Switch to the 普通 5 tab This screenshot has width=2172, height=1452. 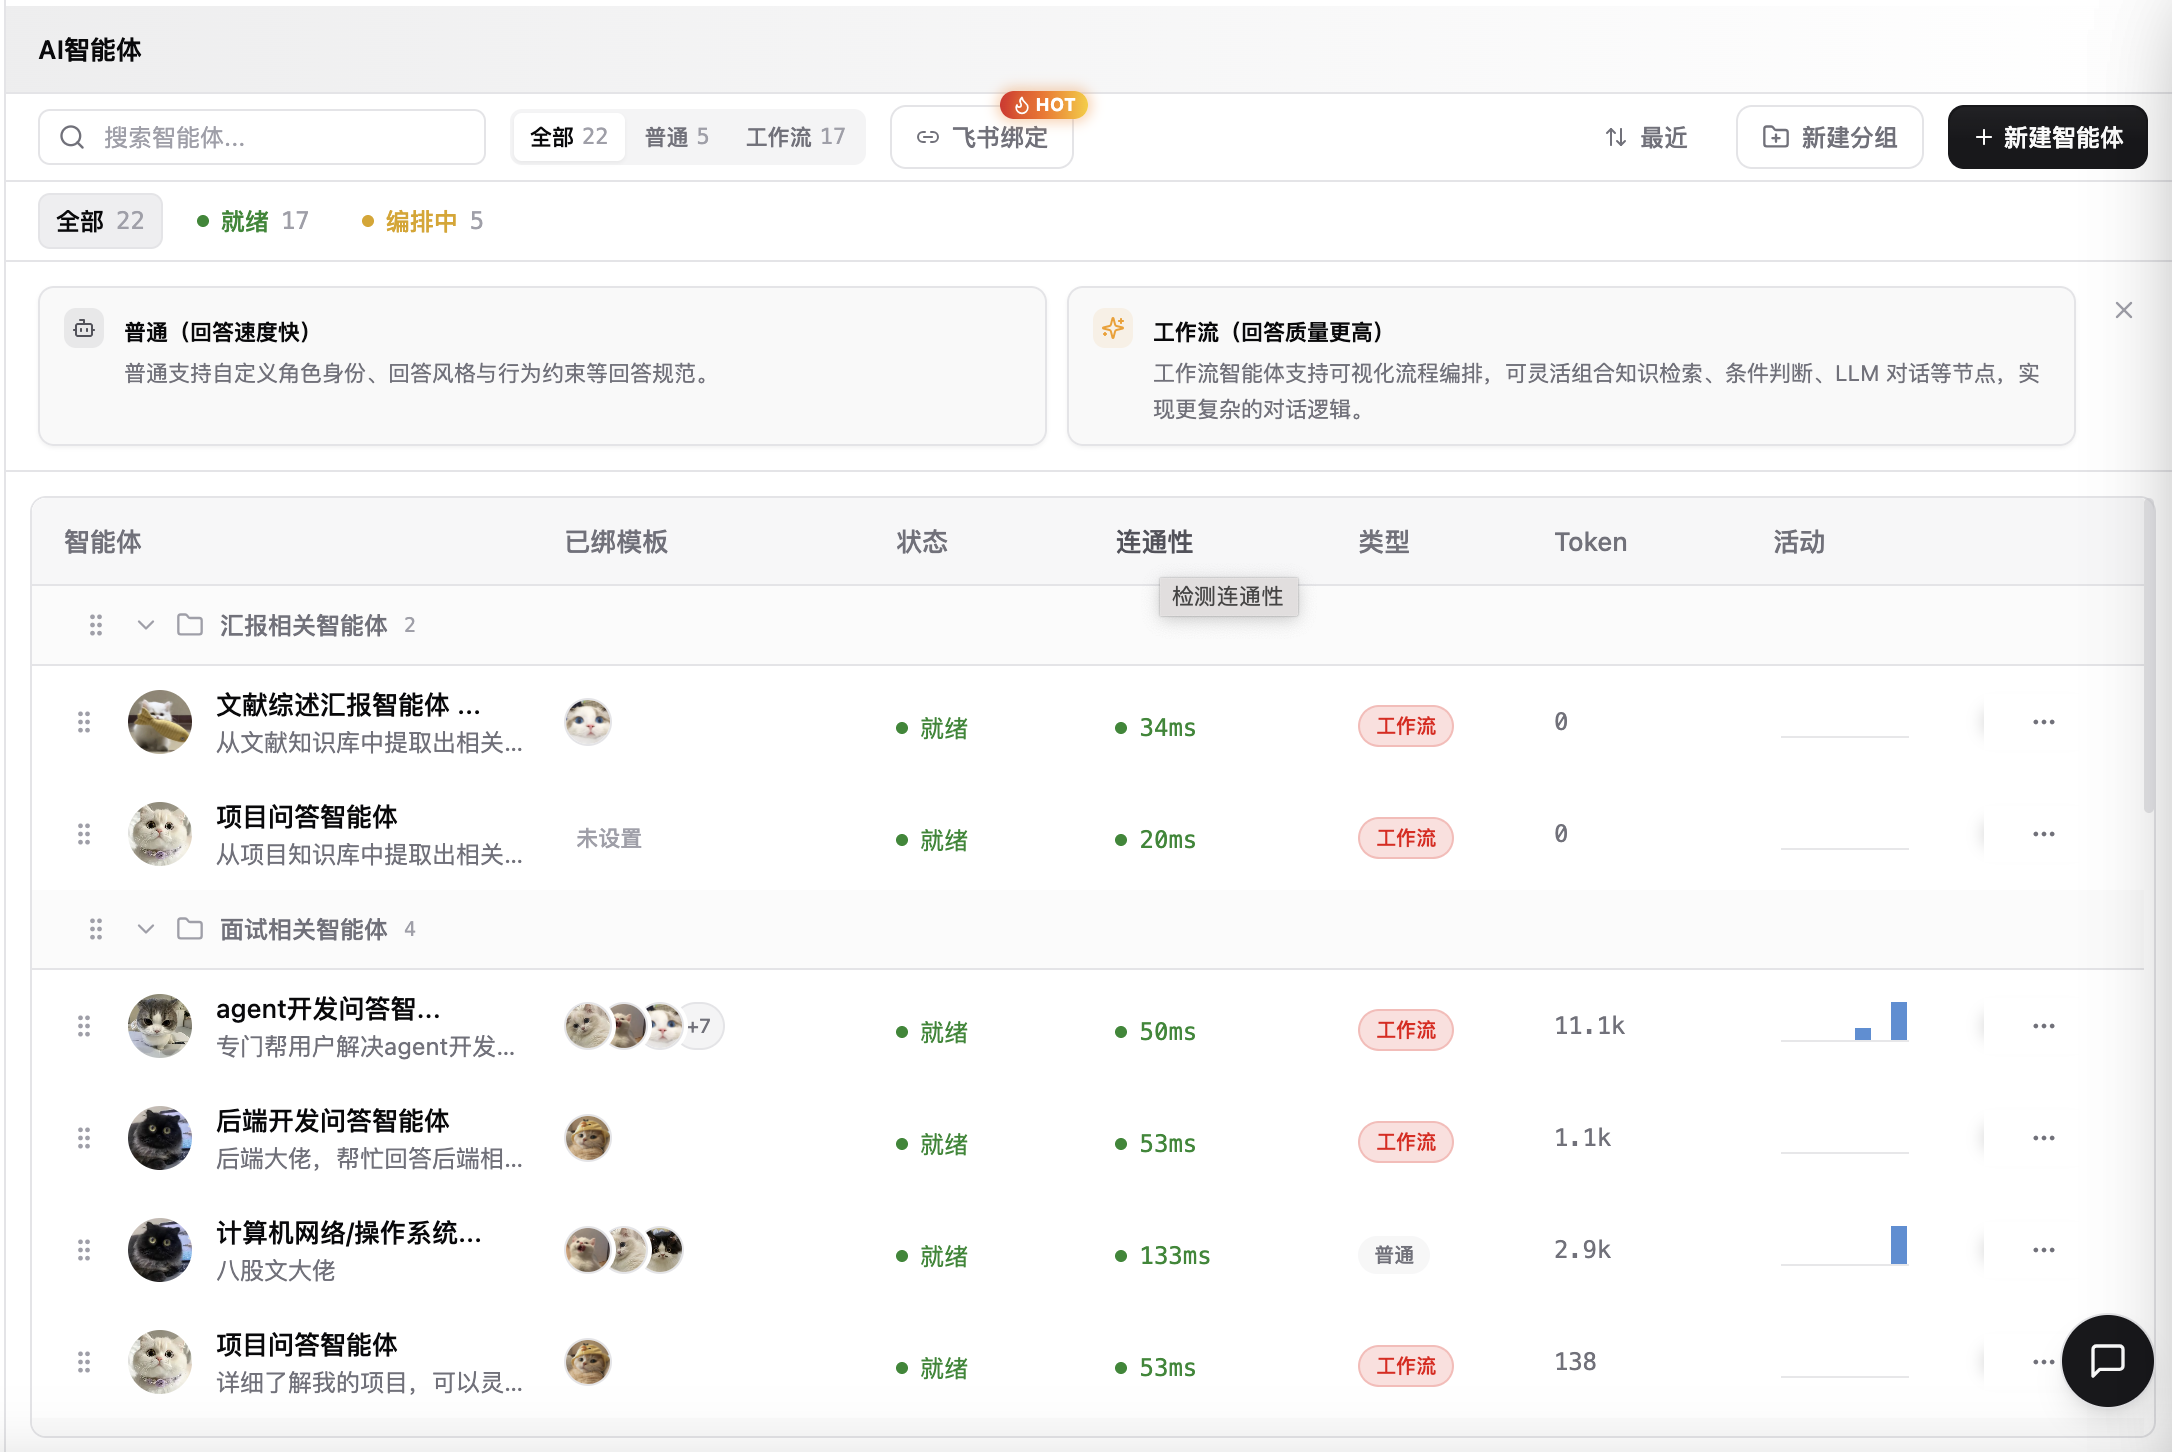point(677,137)
